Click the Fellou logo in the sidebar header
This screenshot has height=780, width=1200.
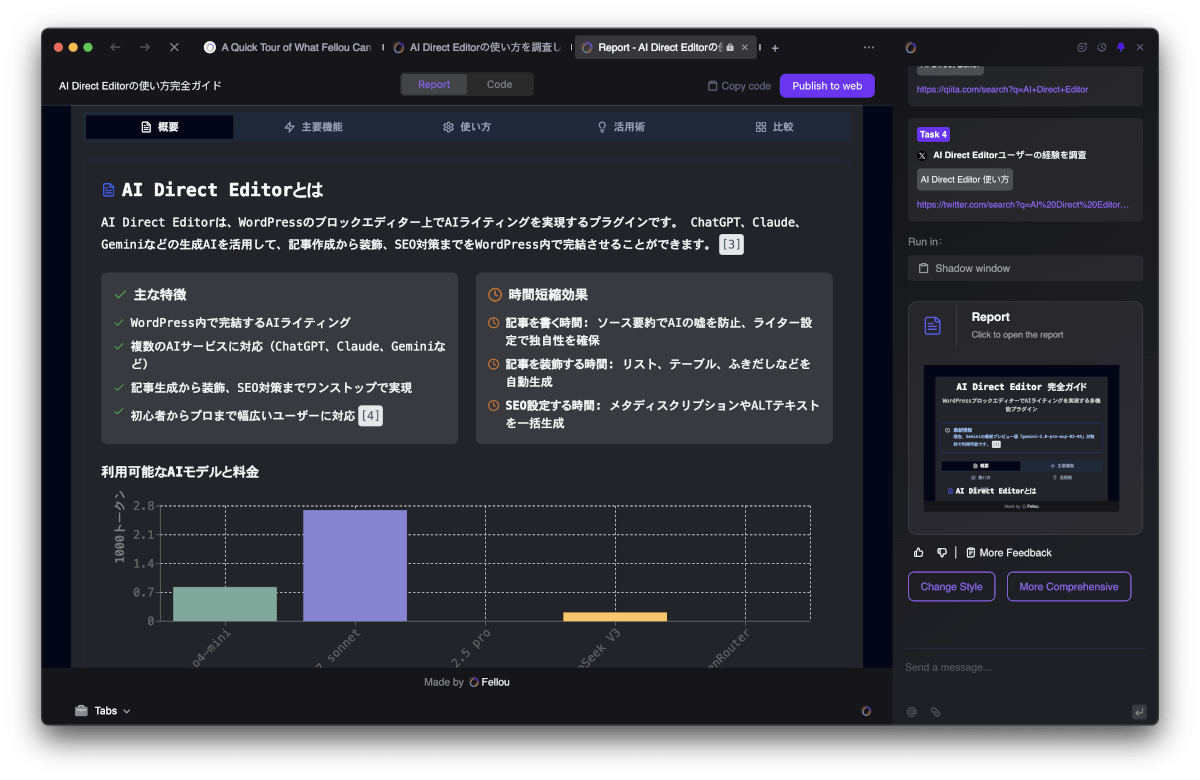point(911,47)
